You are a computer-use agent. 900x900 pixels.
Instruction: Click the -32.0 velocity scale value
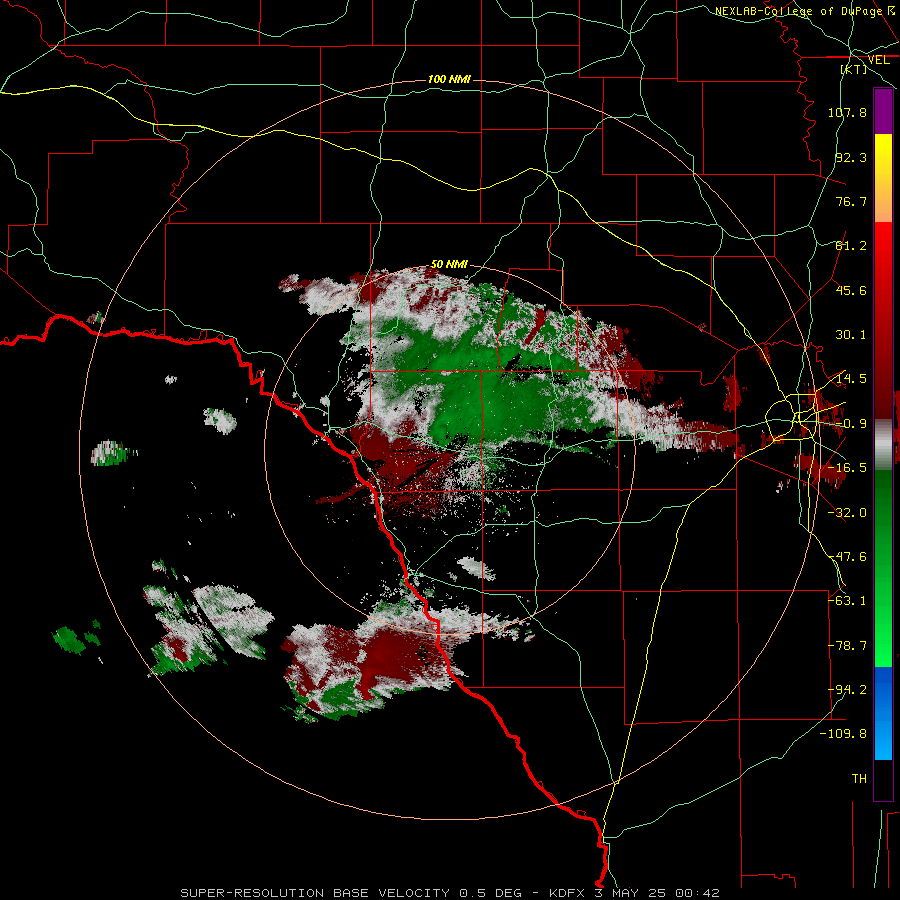847,513
